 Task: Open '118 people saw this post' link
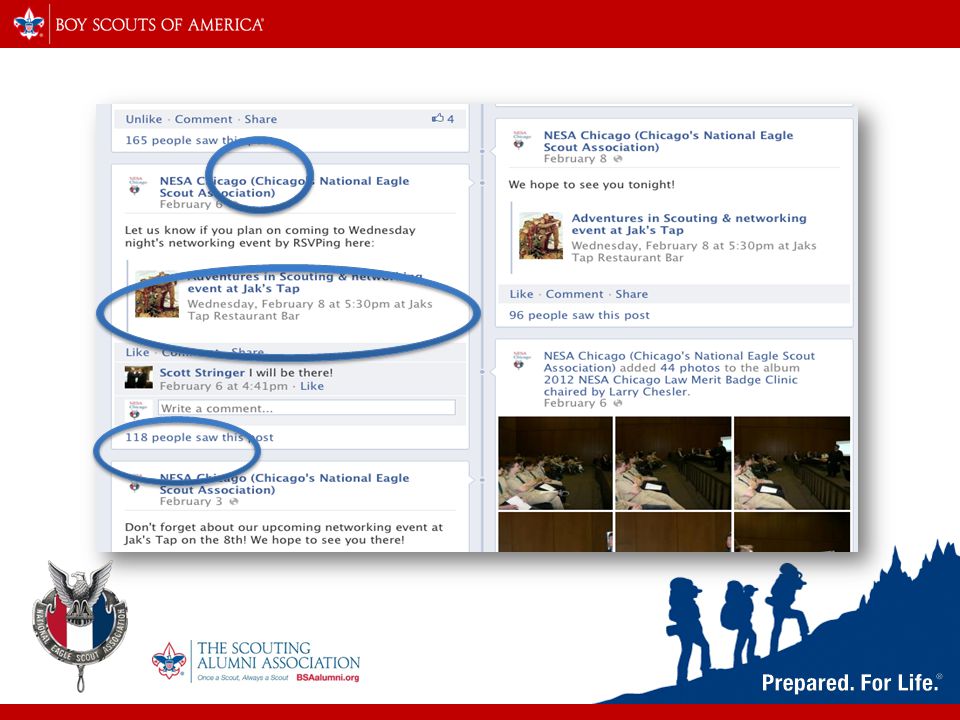[199, 438]
